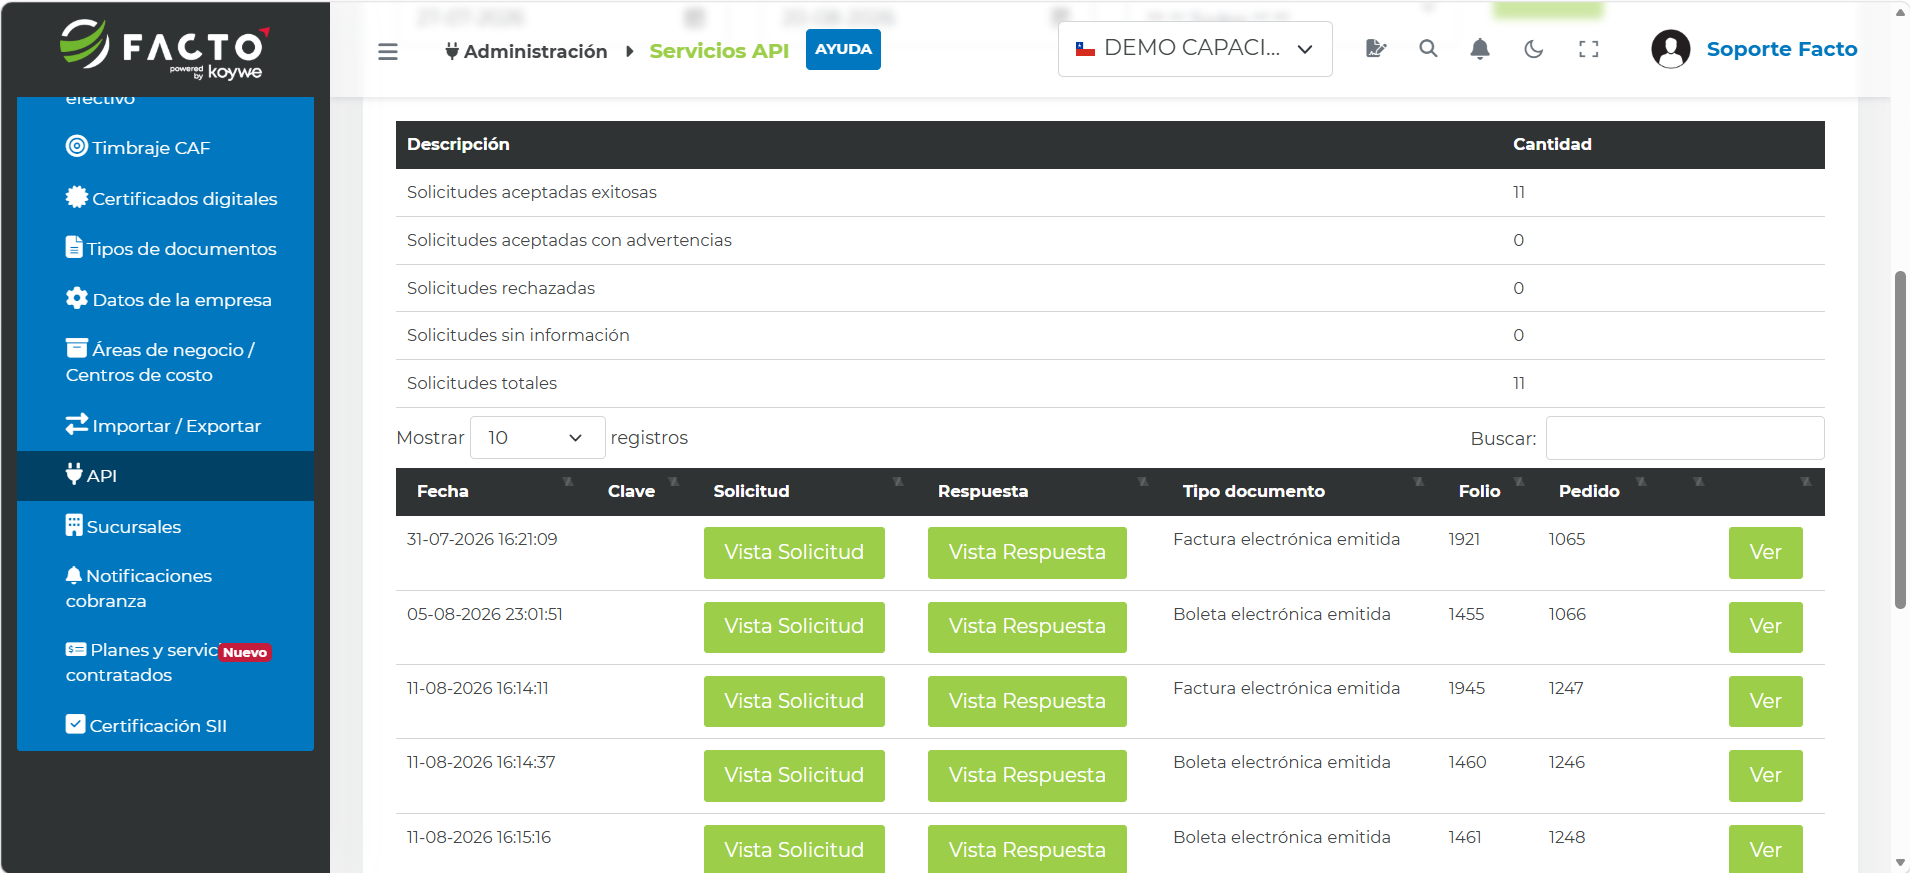Click the Facto logo
The height and width of the screenshot is (873, 1910).
(x=165, y=49)
